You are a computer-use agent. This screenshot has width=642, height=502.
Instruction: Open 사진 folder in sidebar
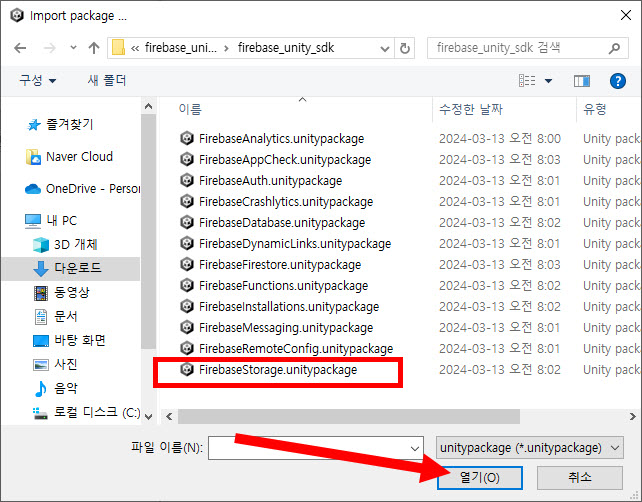tap(66, 364)
